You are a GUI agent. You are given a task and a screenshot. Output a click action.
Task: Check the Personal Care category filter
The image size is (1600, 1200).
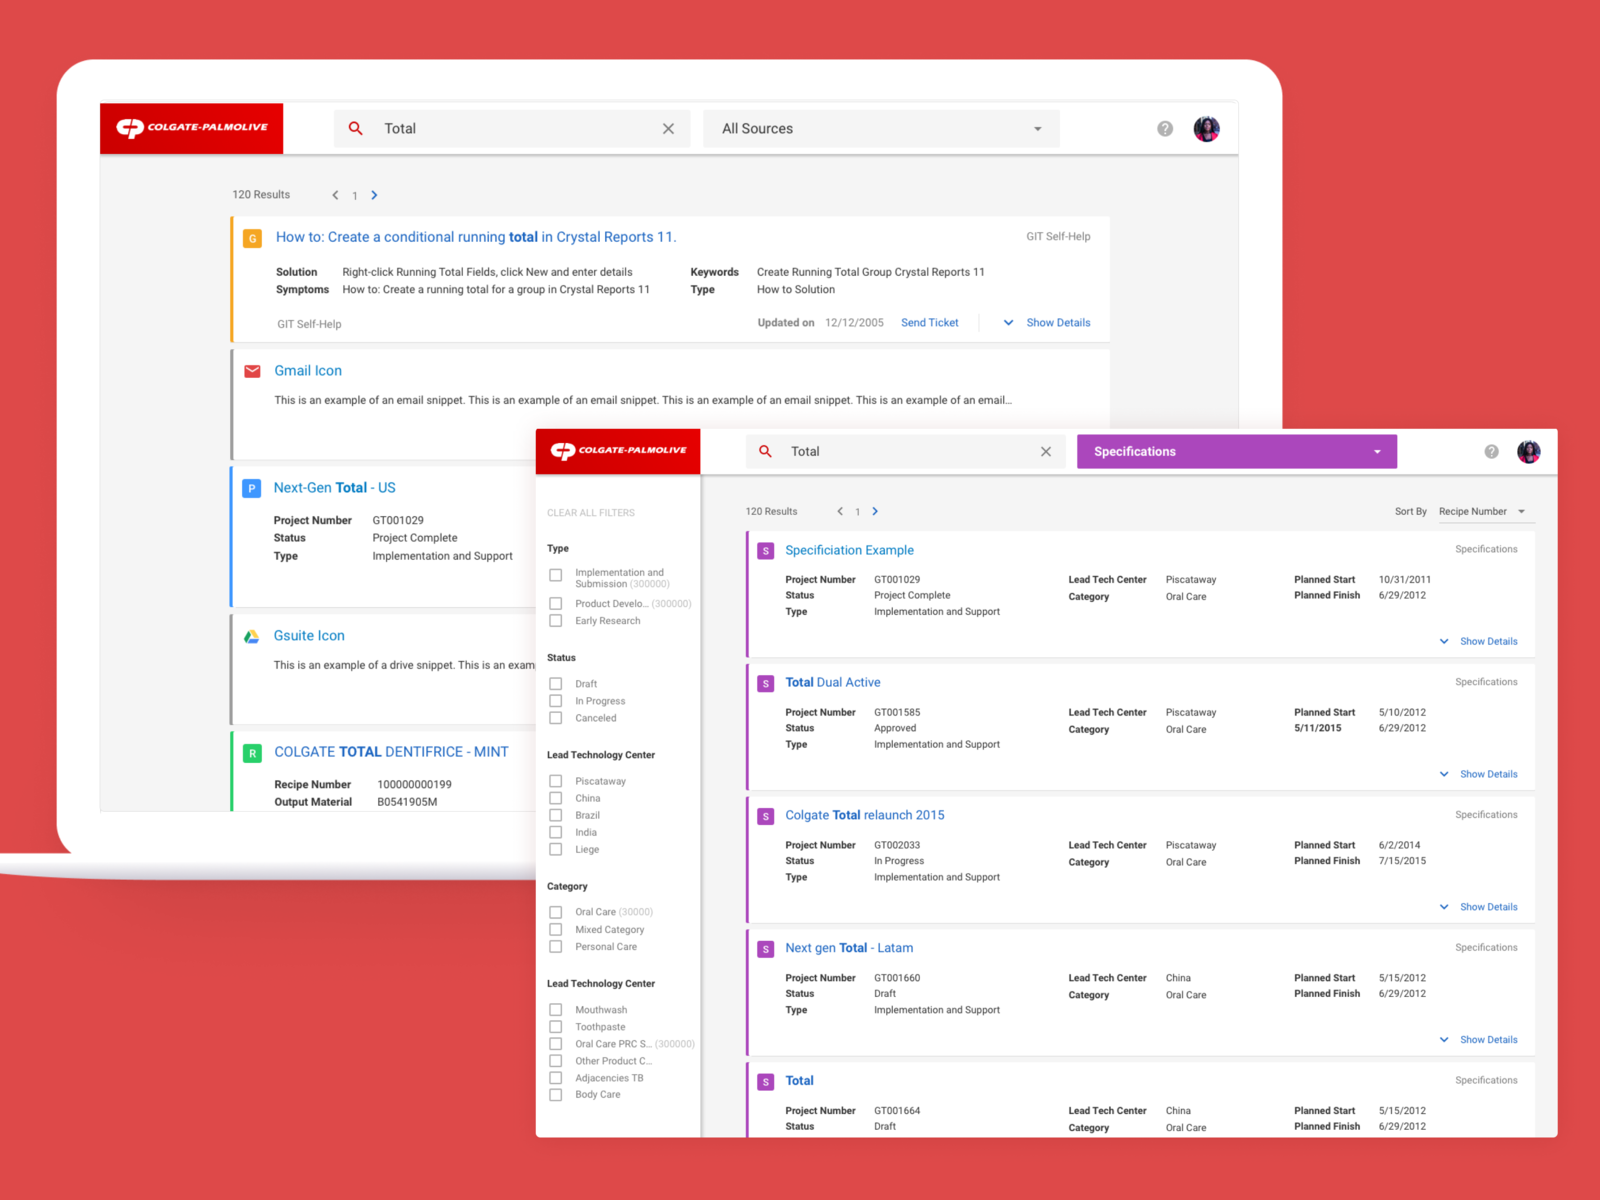tap(555, 947)
